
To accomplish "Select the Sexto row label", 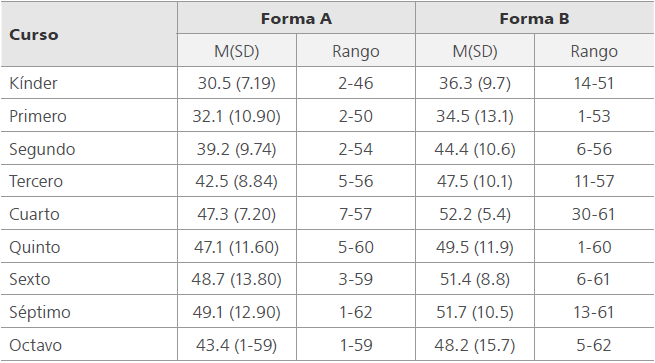I will tap(30, 279).
